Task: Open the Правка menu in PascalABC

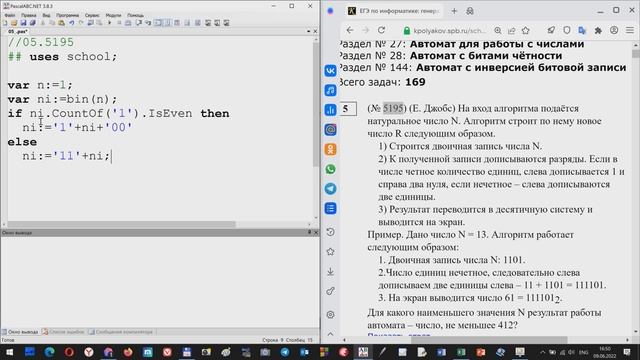Action: (x=29, y=15)
